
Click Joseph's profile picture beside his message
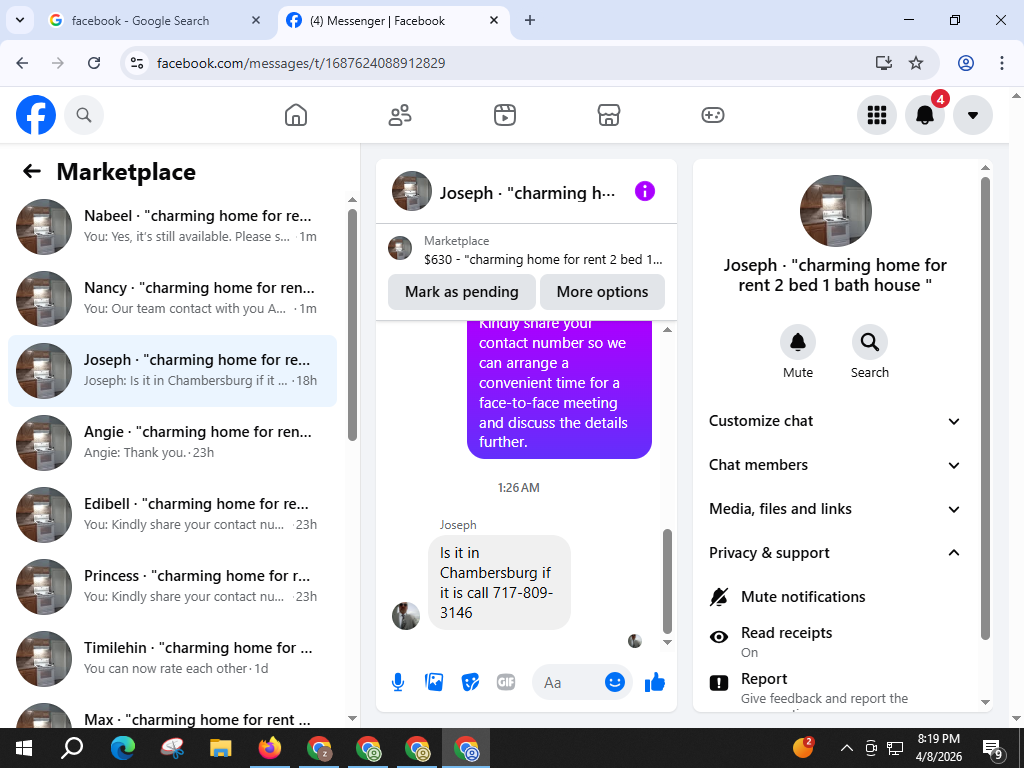point(406,615)
